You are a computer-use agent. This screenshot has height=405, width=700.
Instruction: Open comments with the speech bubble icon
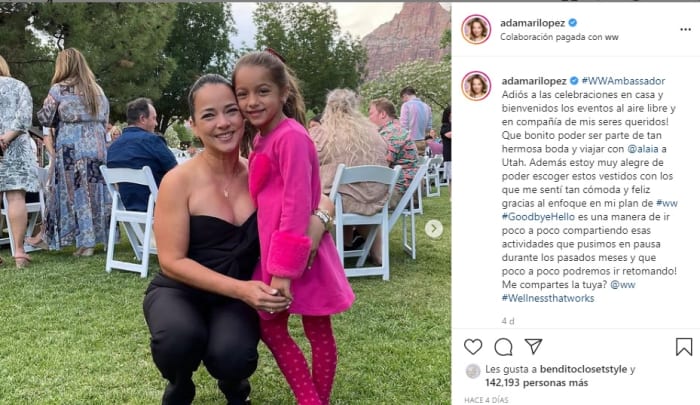[503, 347]
